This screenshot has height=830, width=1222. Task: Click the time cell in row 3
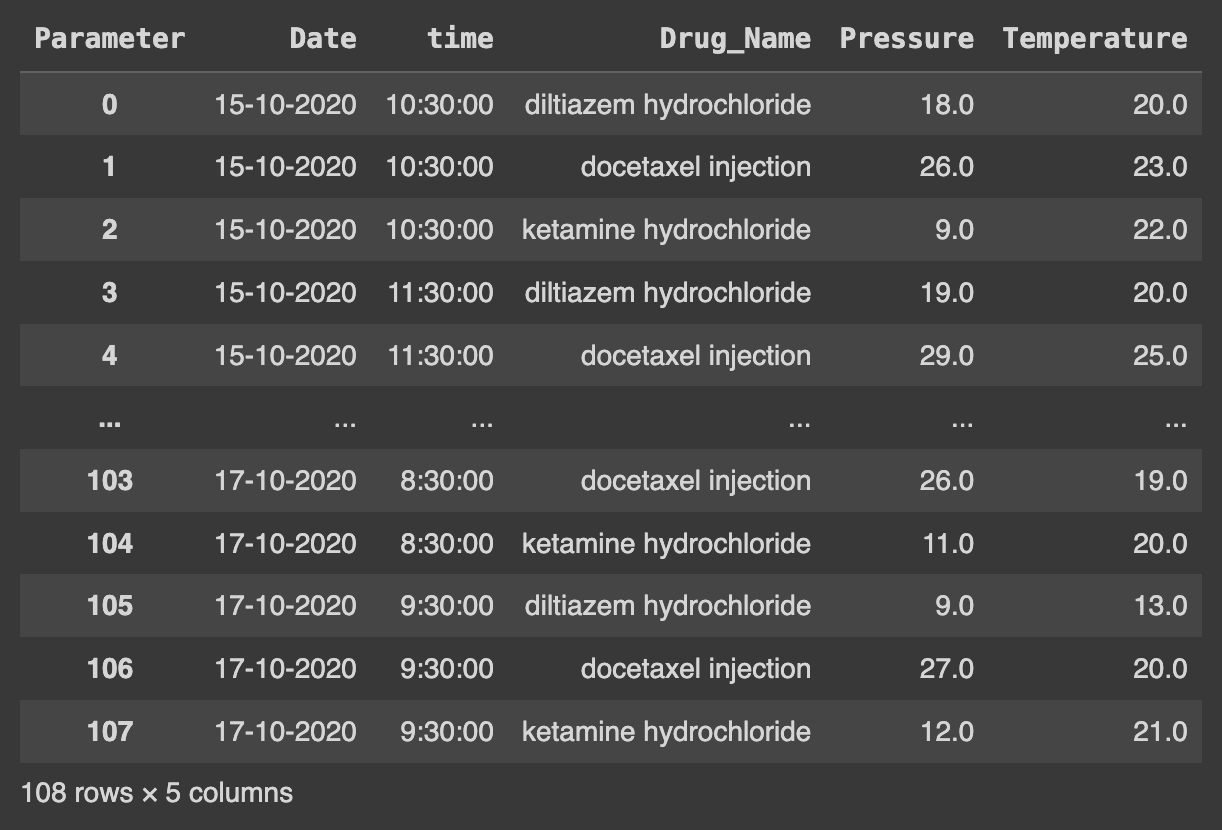440,293
